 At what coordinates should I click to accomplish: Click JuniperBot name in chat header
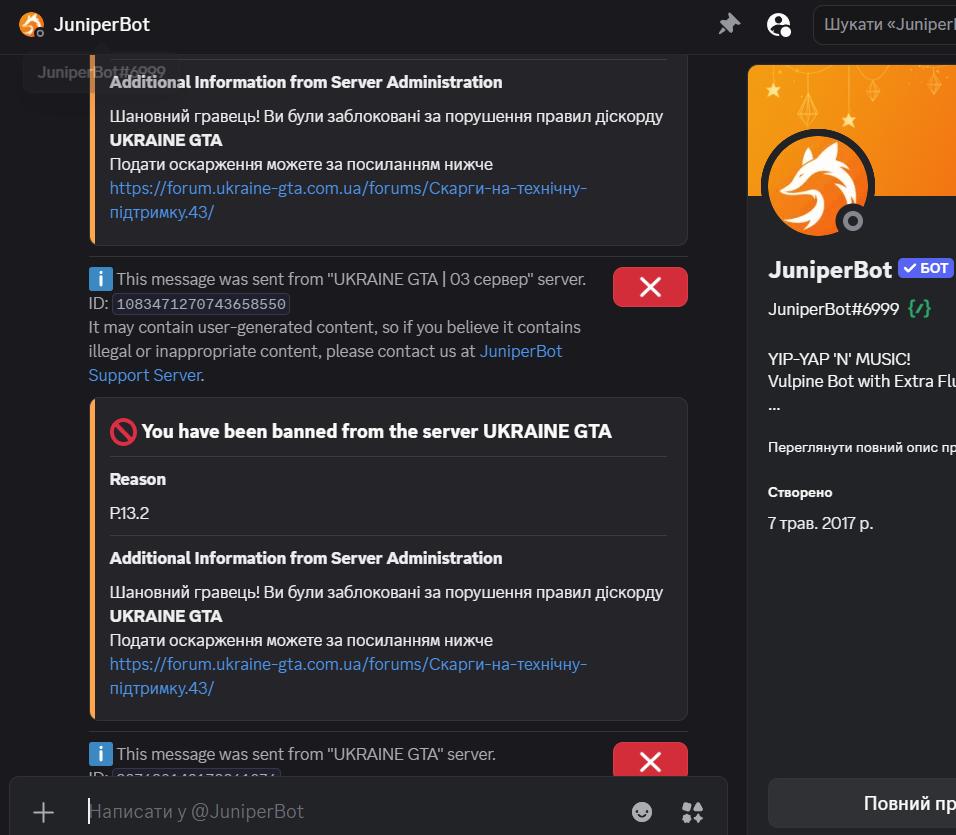[101, 24]
